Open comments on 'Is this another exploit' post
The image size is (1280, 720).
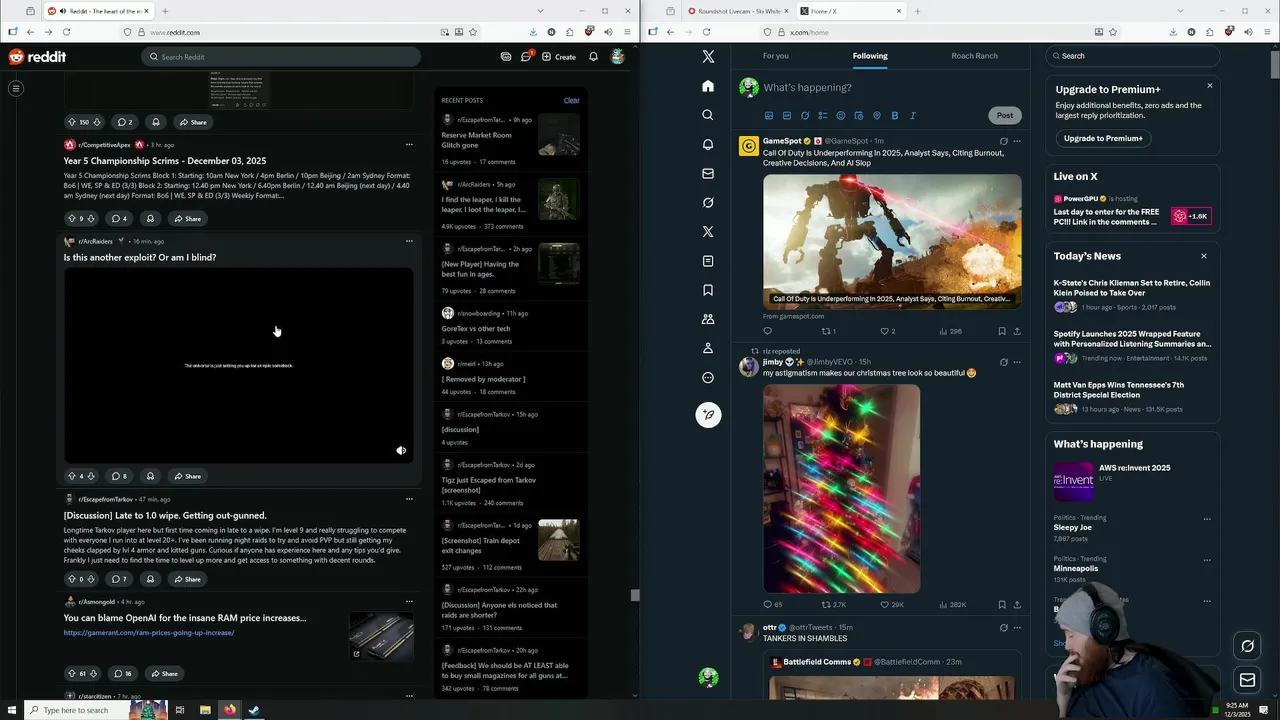[119, 476]
